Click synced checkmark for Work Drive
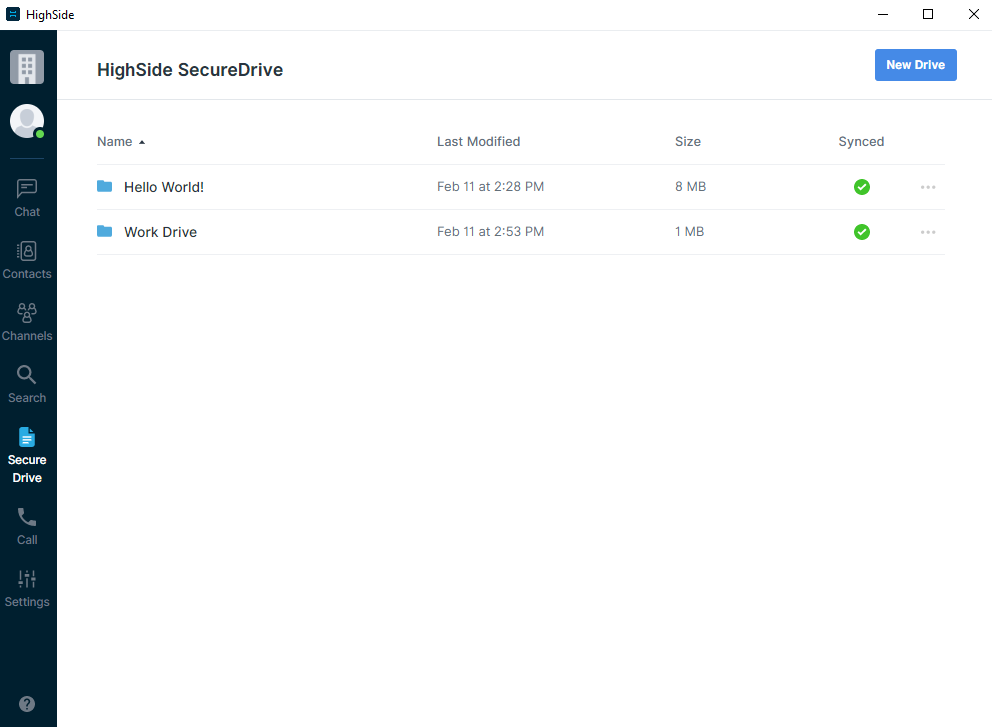 click(862, 232)
